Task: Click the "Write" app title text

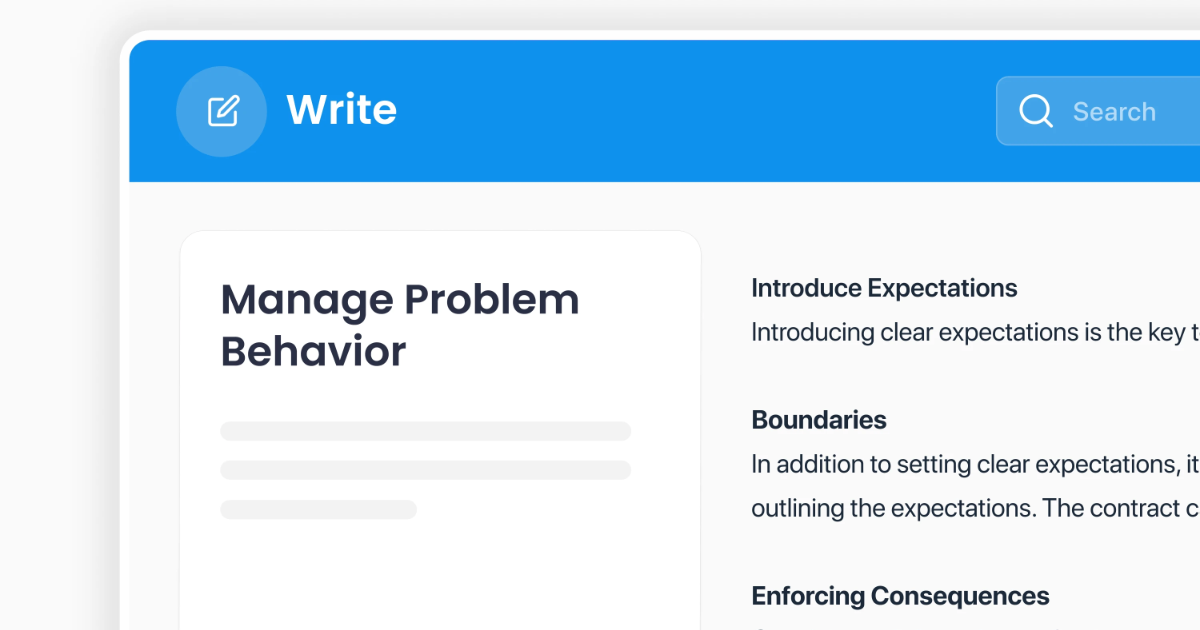Action: (x=342, y=110)
